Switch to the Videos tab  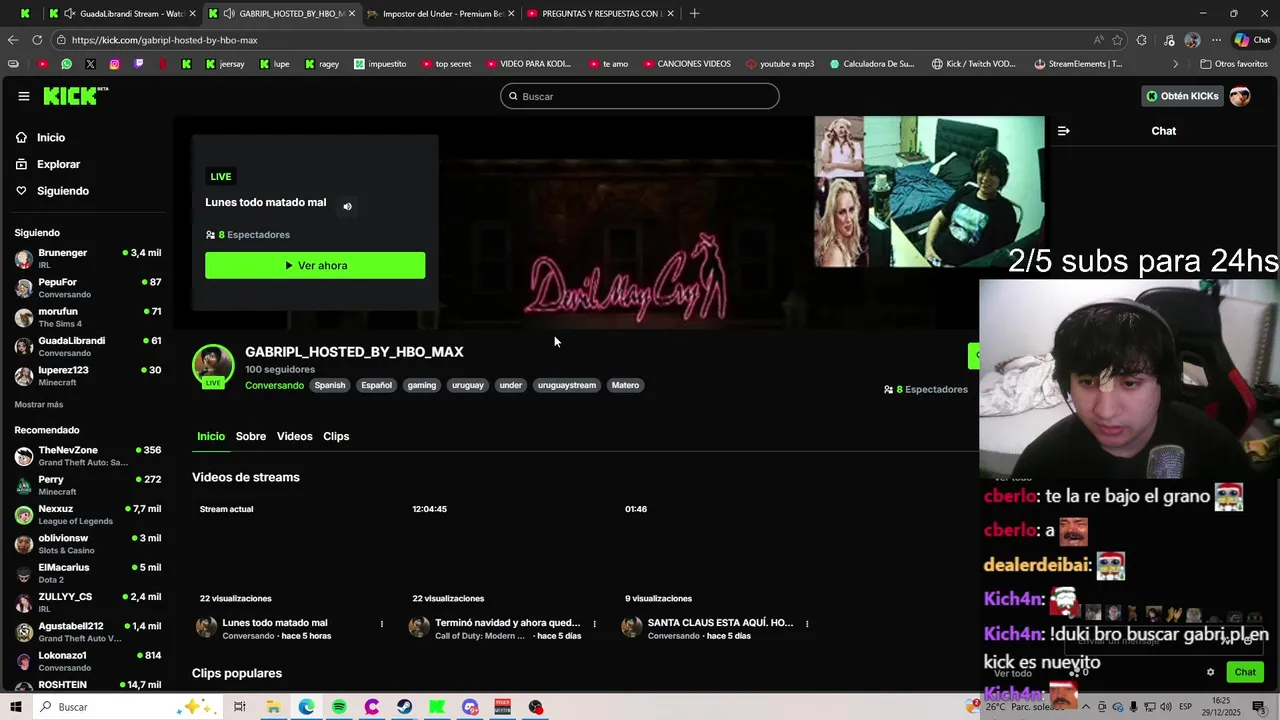click(x=294, y=436)
